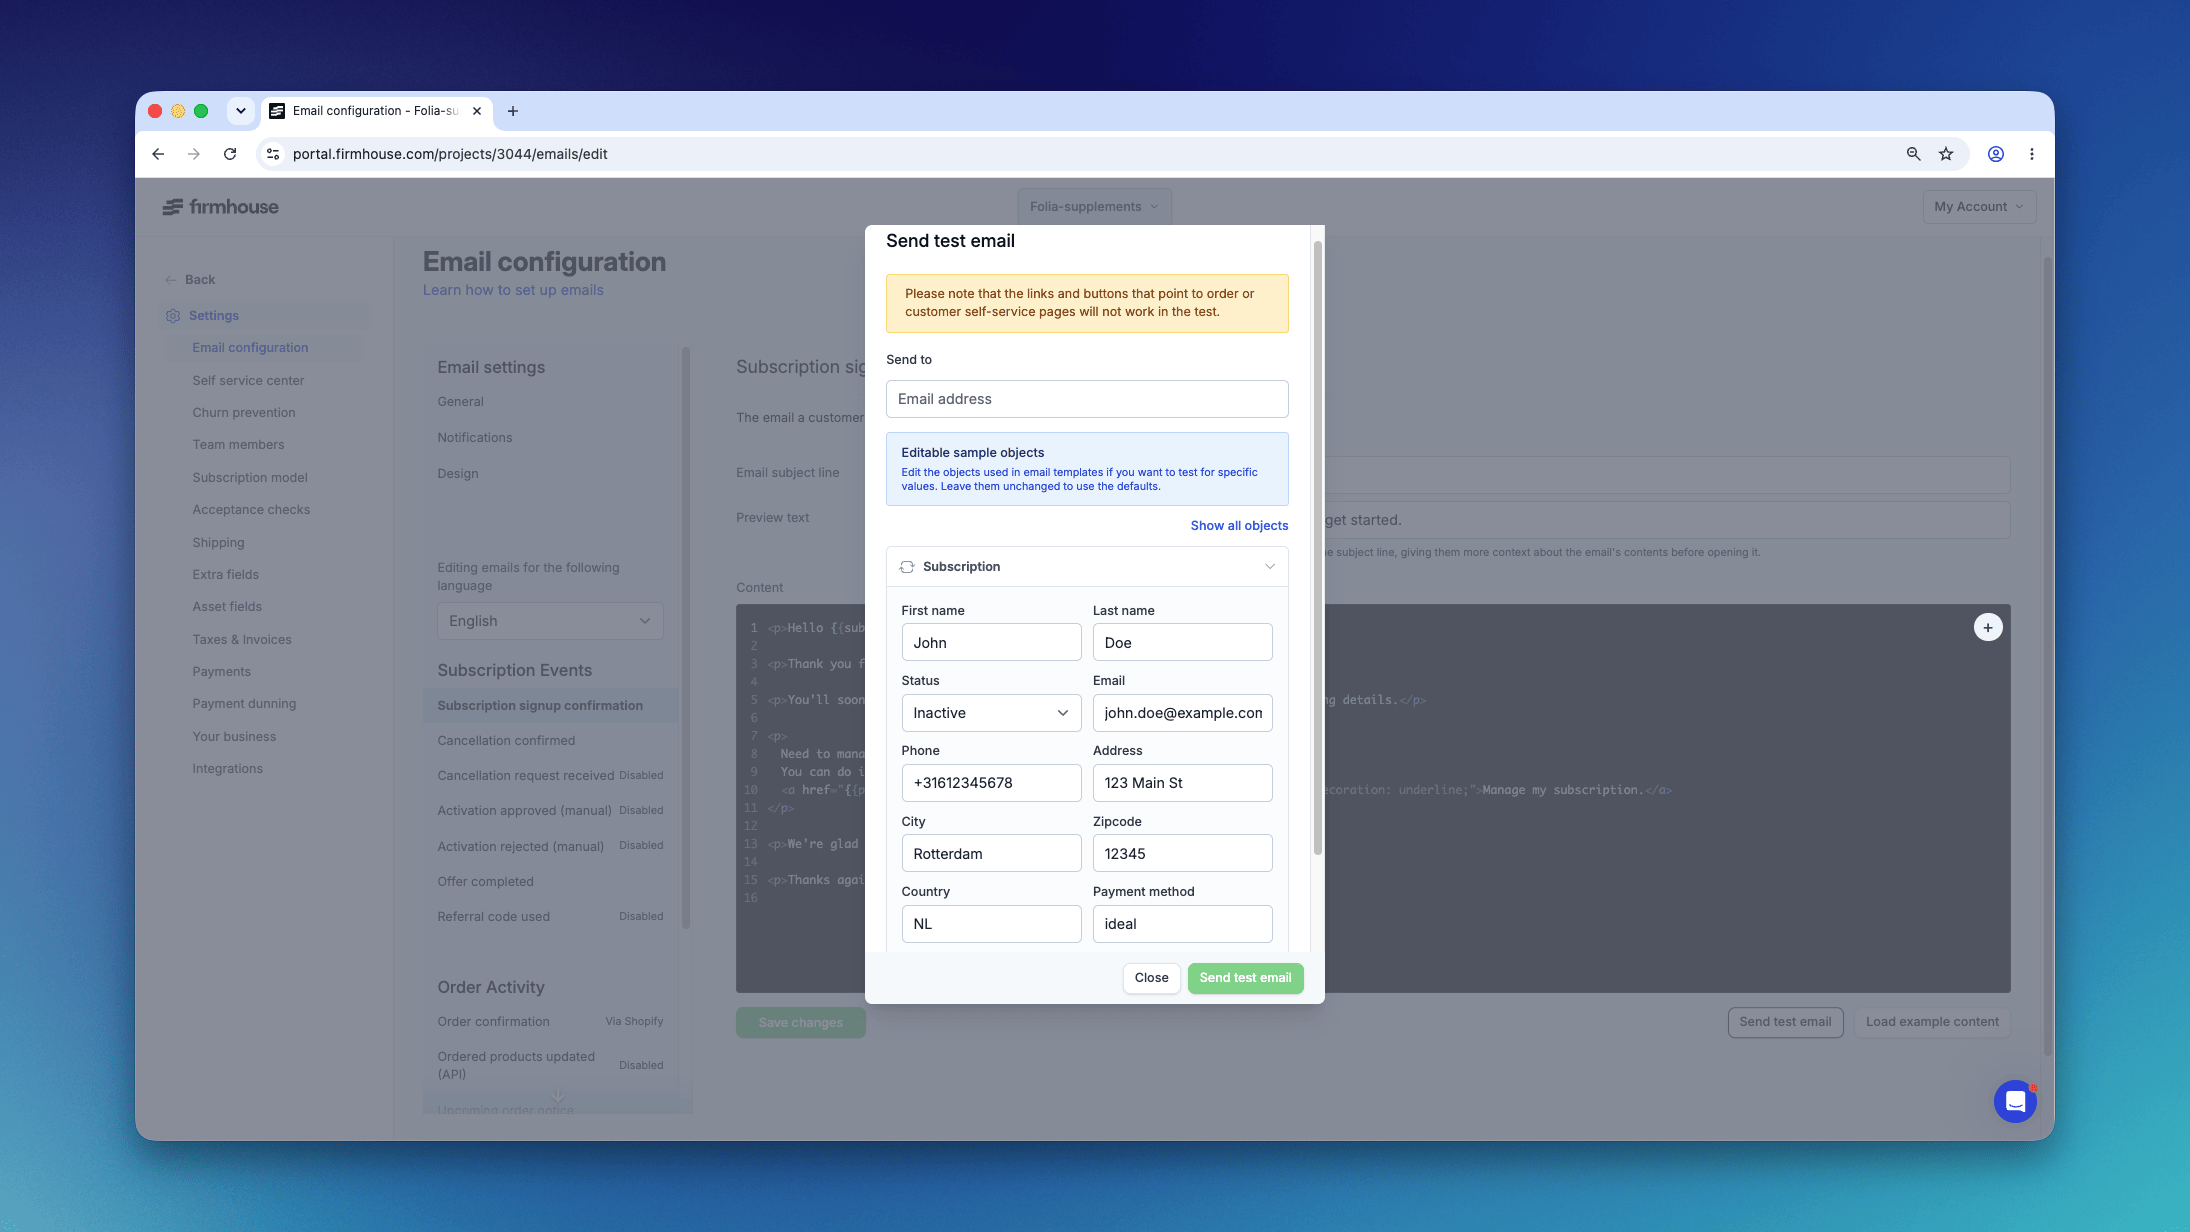
Task: Select Referral code used event
Action: pos(550,917)
